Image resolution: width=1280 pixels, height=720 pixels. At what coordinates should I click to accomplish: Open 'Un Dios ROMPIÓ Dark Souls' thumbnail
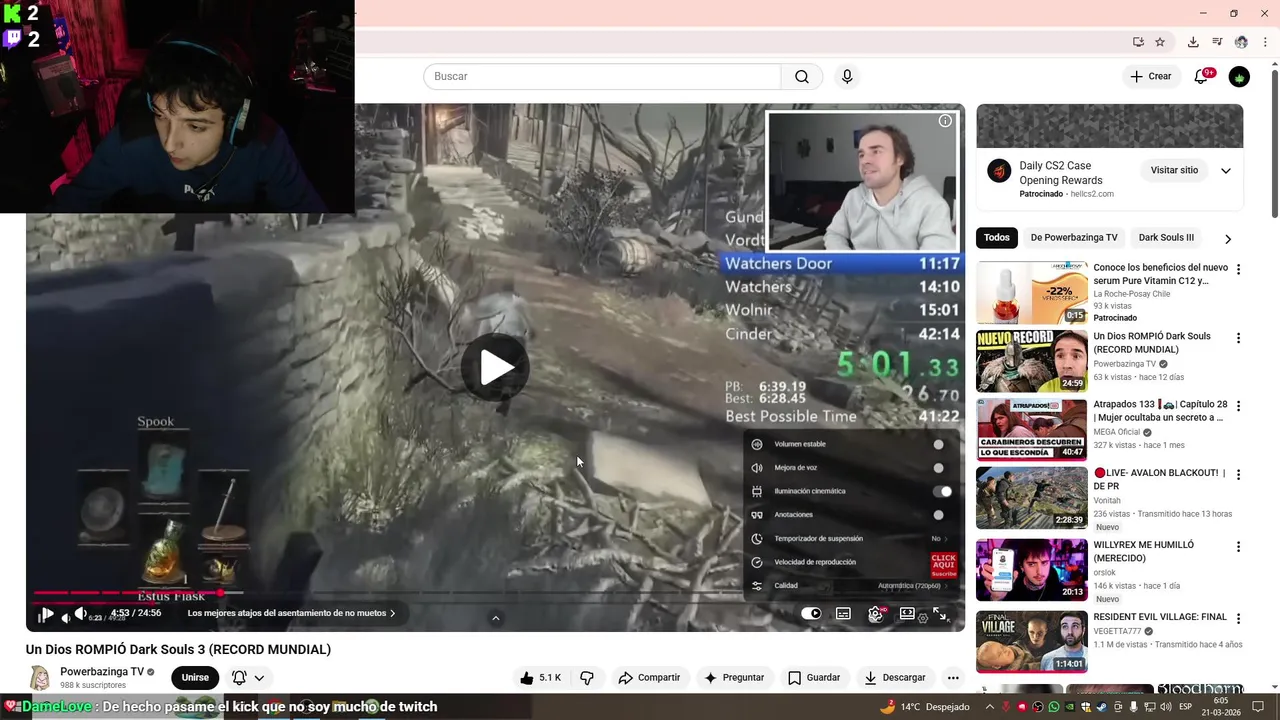1031,361
